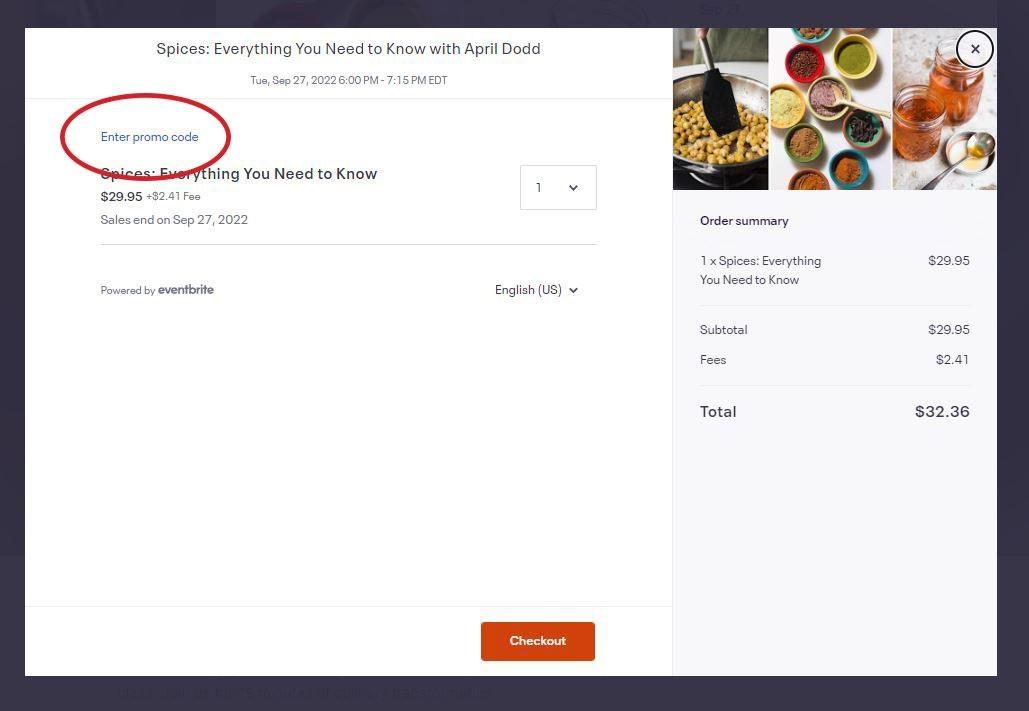The height and width of the screenshot is (711, 1029).
Task: Click the Enter promo code link
Action: (x=150, y=137)
